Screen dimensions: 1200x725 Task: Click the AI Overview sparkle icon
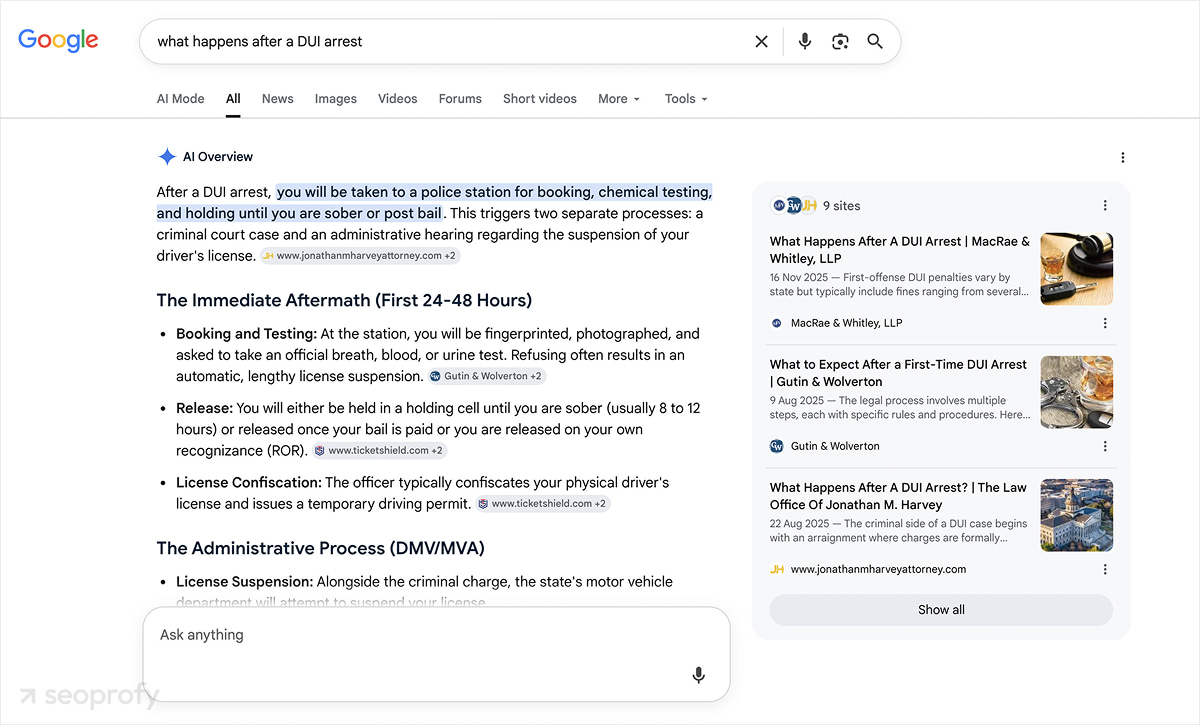click(x=167, y=157)
